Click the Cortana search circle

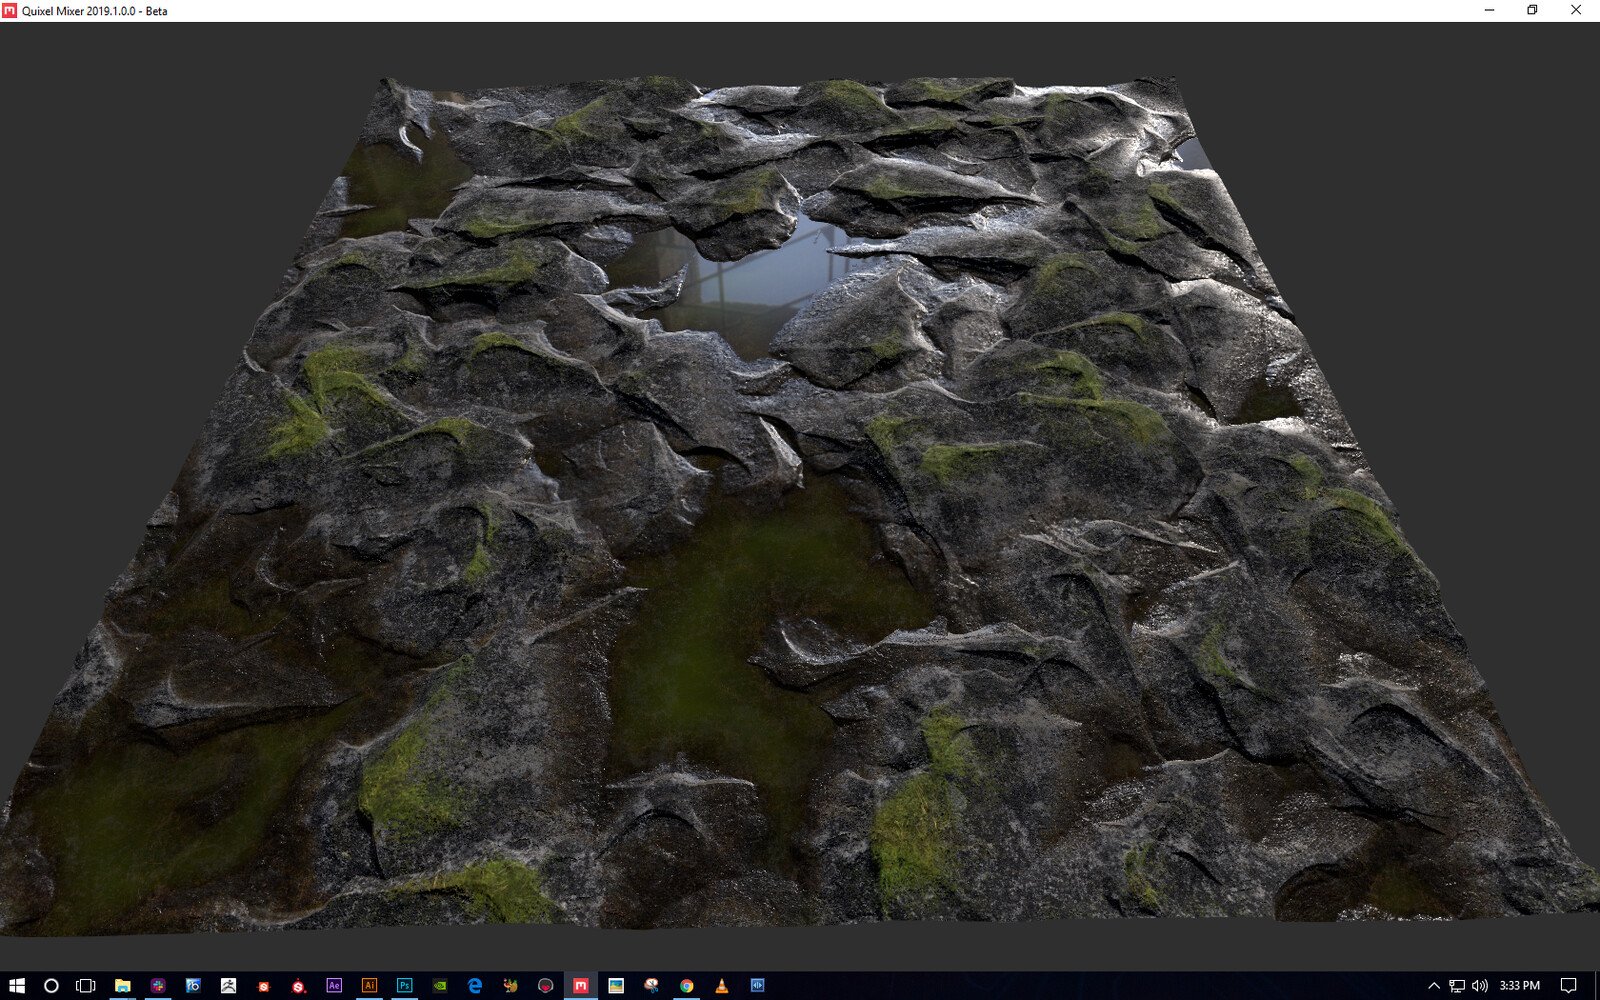[51, 985]
